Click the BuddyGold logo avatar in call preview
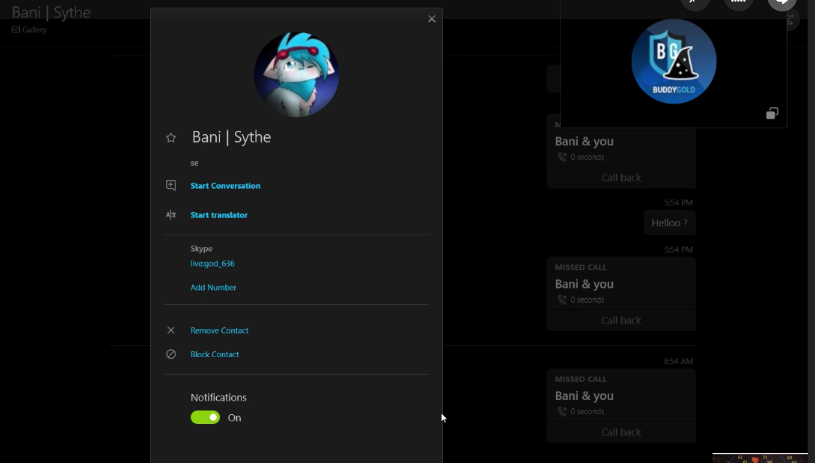This screenshot has height=463, width=815. pyautogui.click(x=674, y=61)
